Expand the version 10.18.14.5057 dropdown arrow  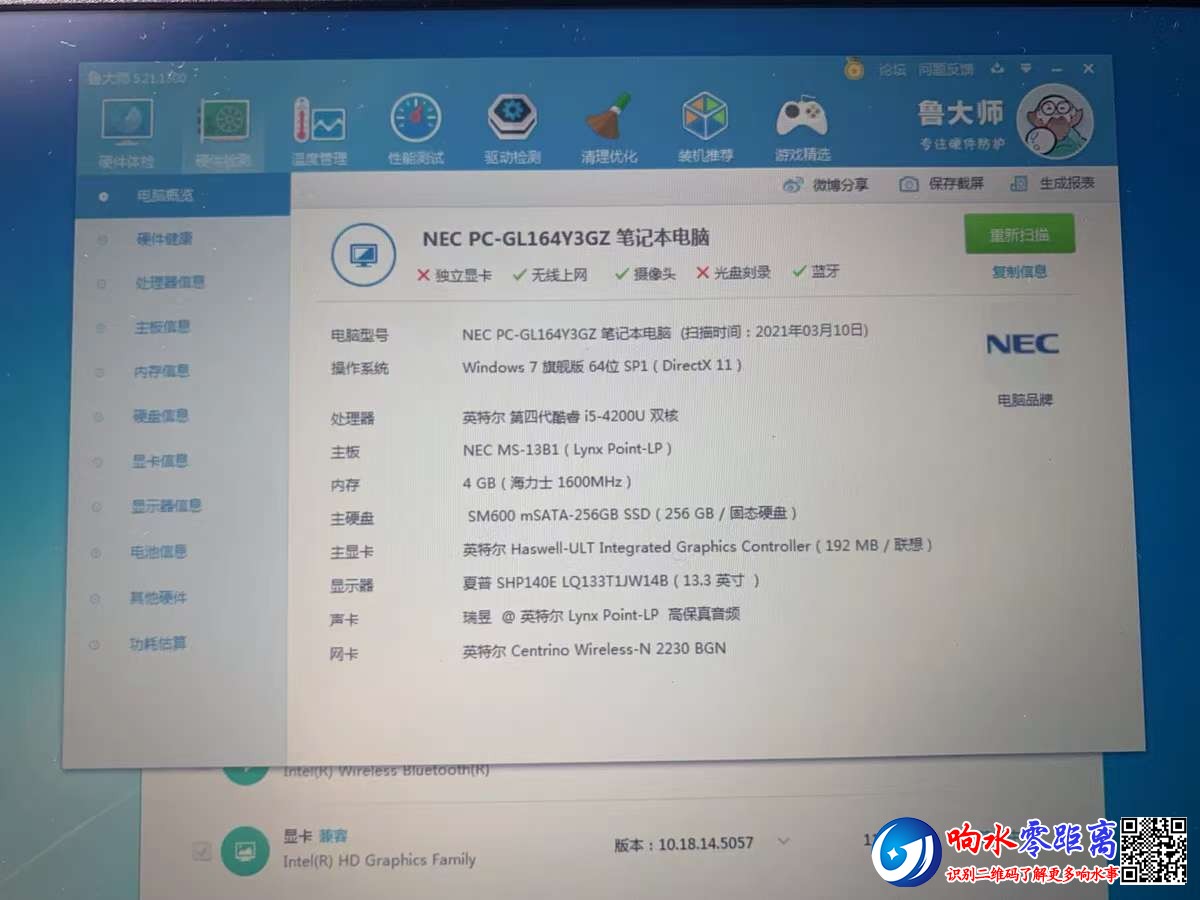point(783,842)
